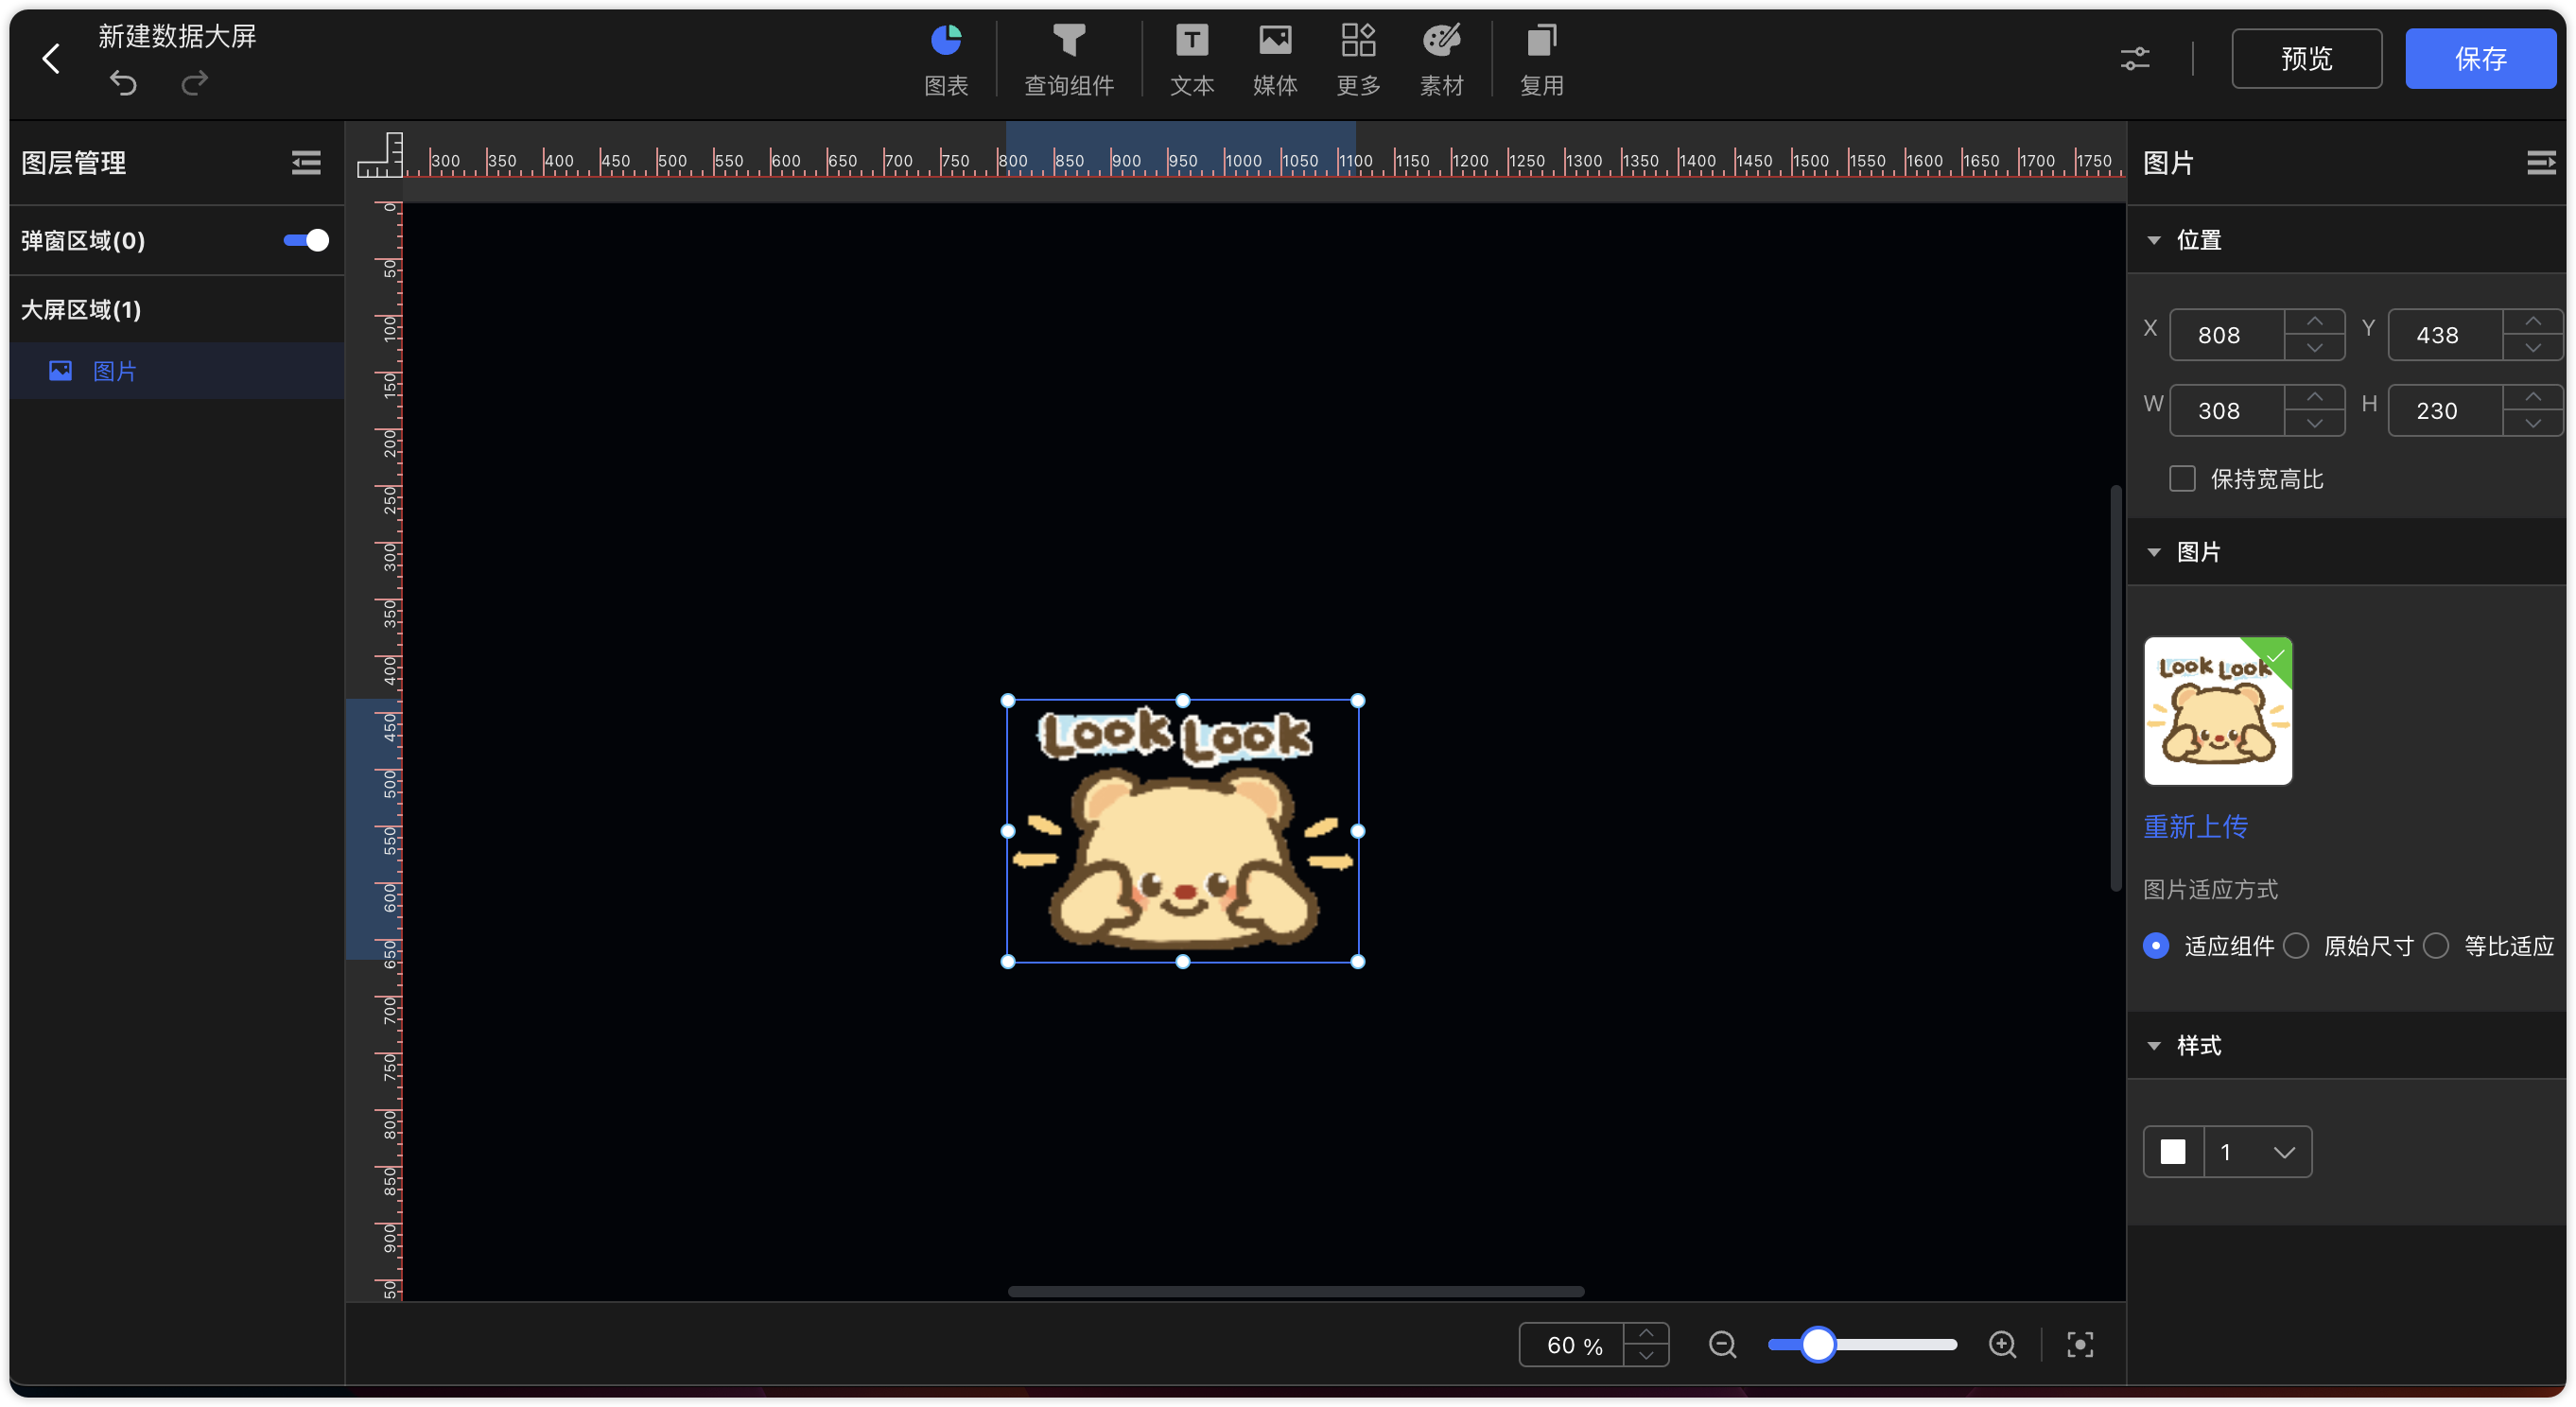2576x1407 pixels.
Task: Click the zoom slider handle
Action: pyautogui.click(x=1818, y=1344)
